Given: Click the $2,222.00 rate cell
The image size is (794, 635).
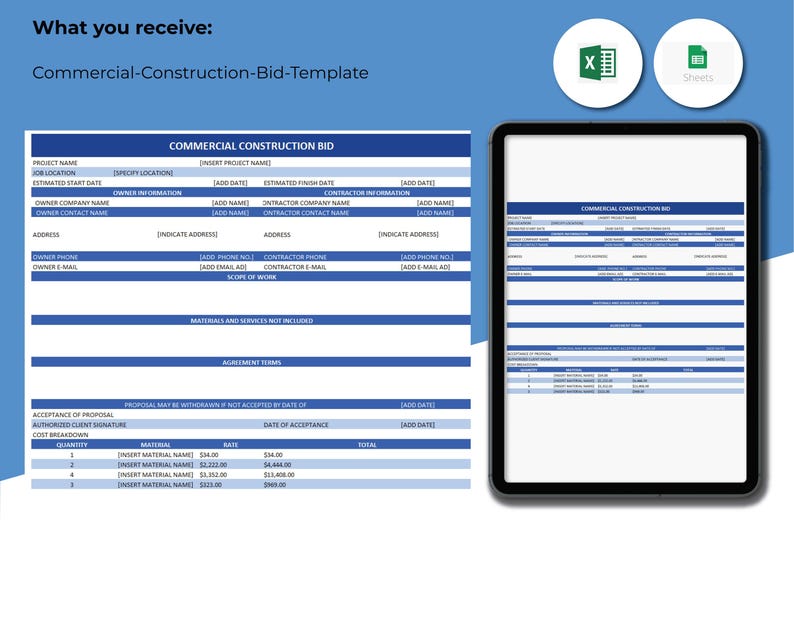Looking at the screenshot, I should pos(213,465).
